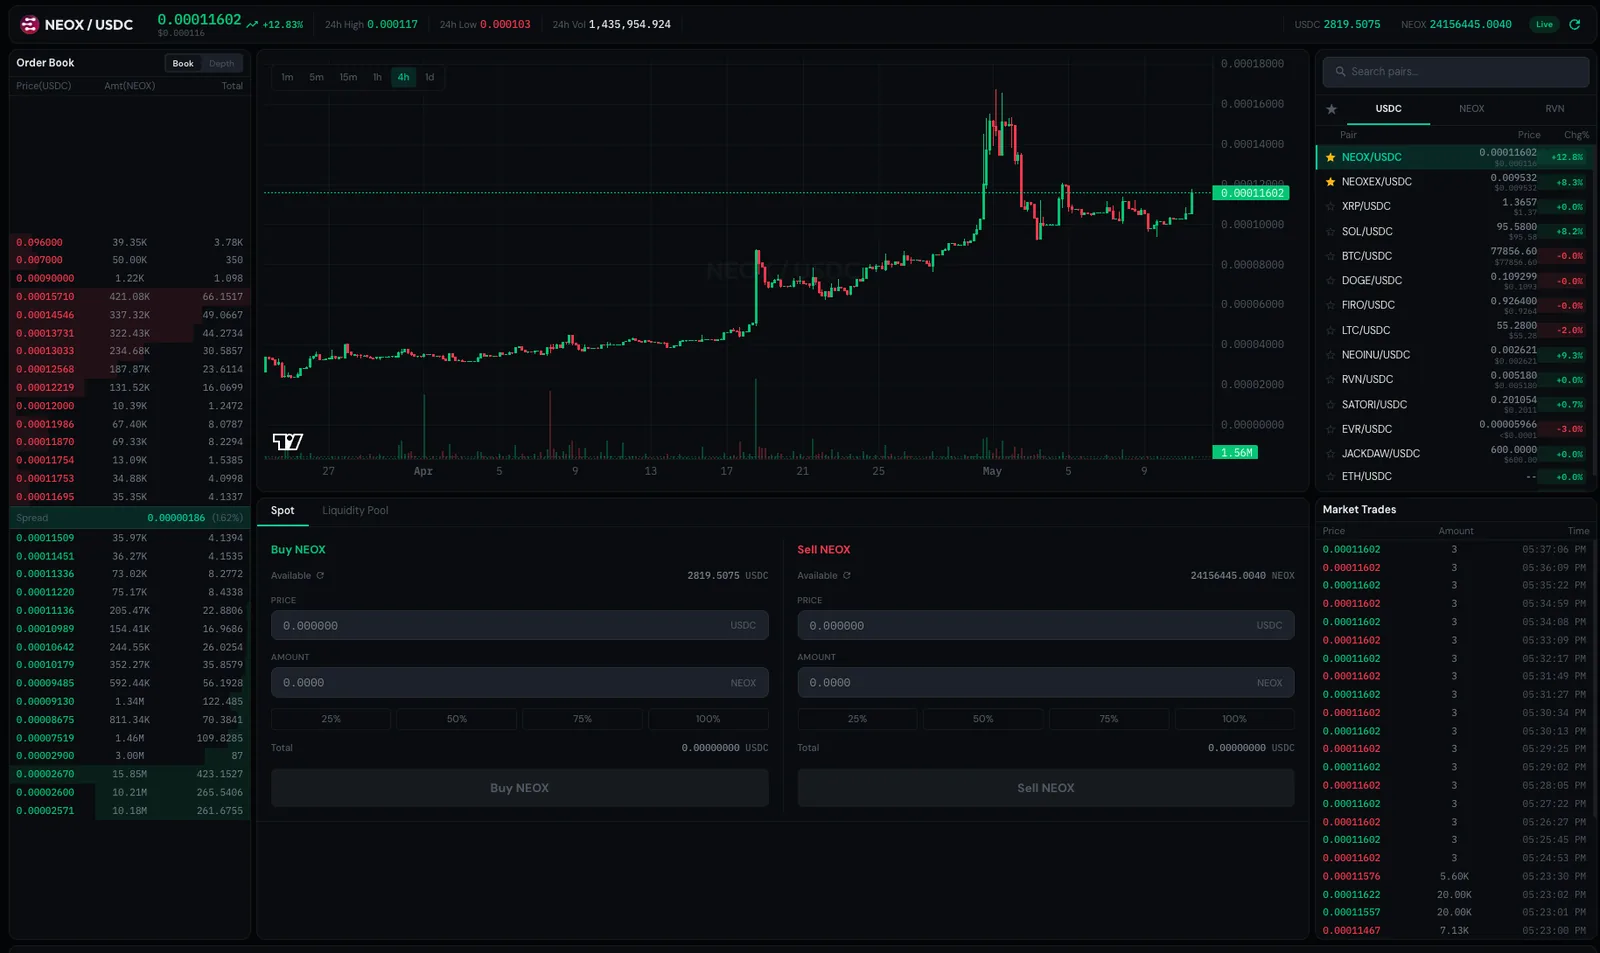Toggle favorite star for DOGE/USDC pair
1600x953 pixels.
pyautogui.click(x=1330, y=281)
